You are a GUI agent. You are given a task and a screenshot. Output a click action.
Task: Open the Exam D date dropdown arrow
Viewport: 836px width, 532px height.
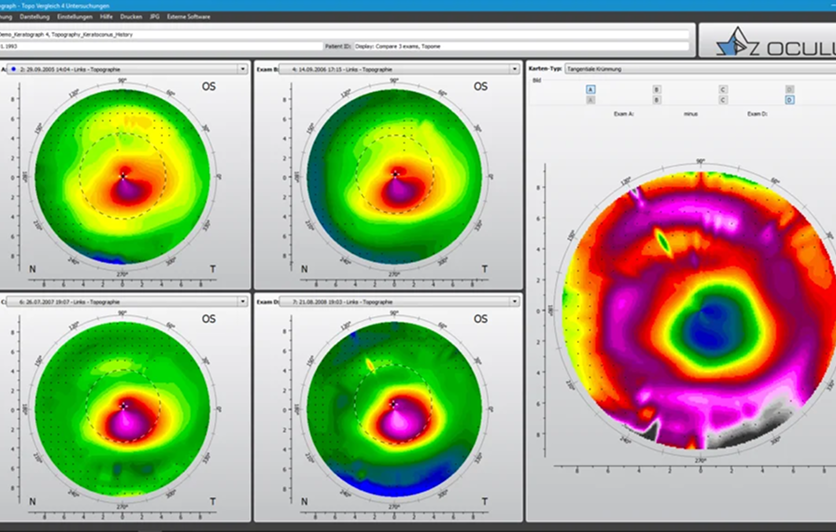(515, 302)
